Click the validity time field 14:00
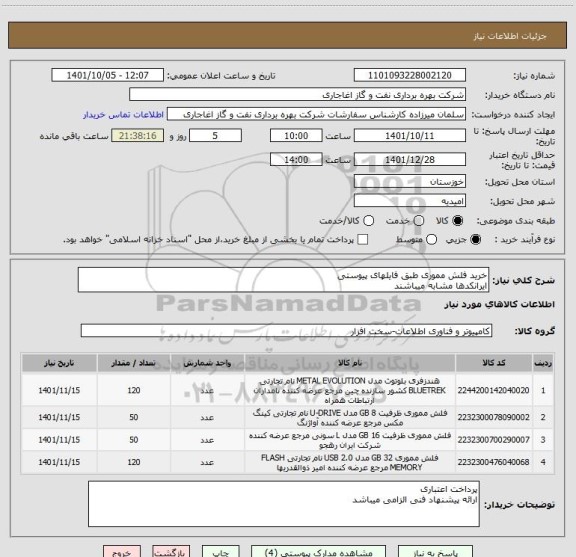This screenshot has height=557, width=576. [x=296, y=159]
